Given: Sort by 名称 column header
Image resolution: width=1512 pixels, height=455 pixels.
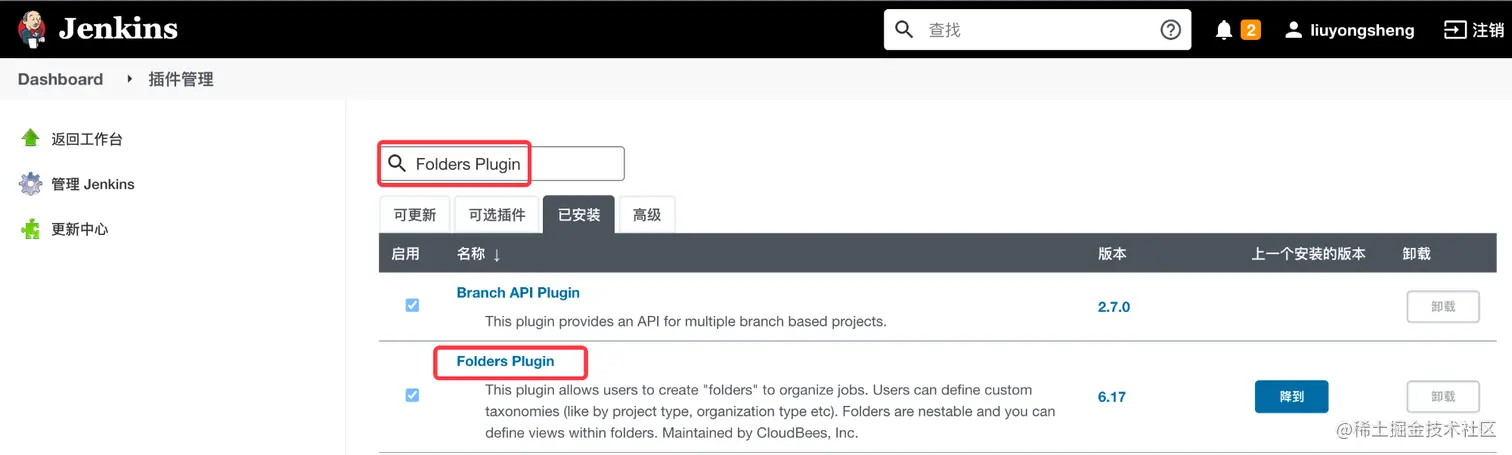Looking at the screenshot, I should click(x=479, y=254).
